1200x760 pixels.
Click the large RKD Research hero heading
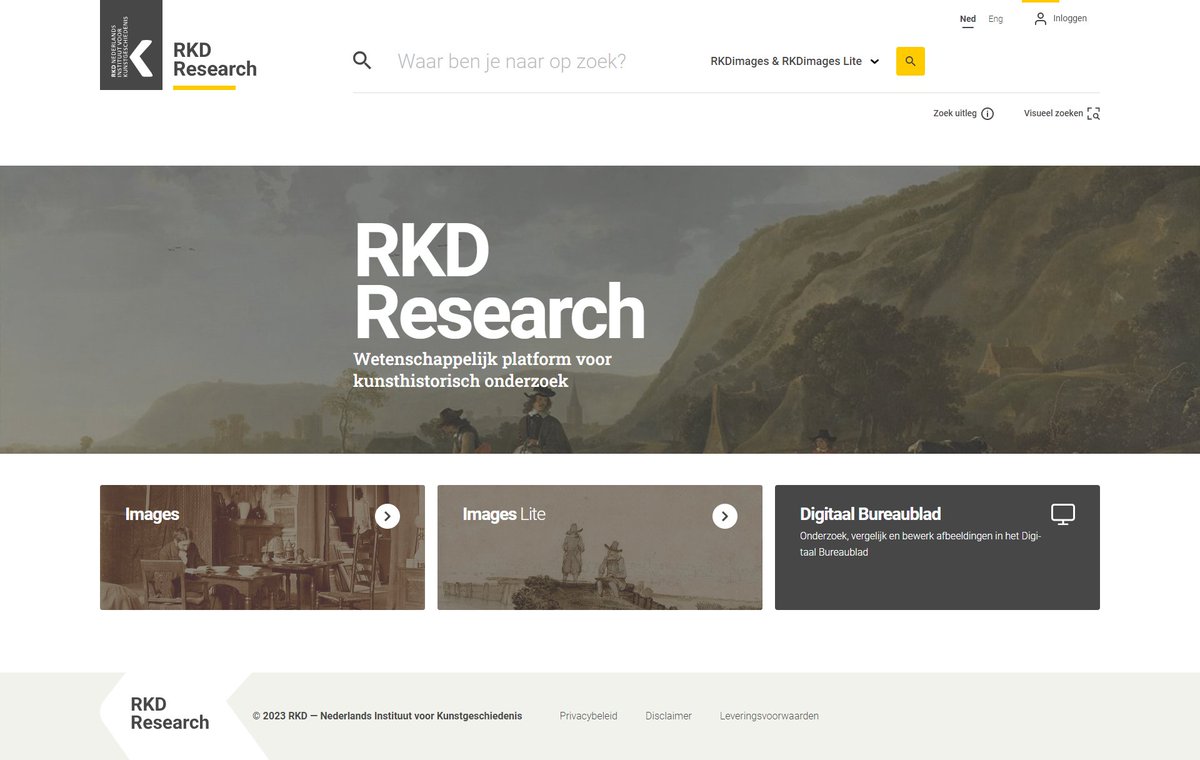(x=499, y=282)
